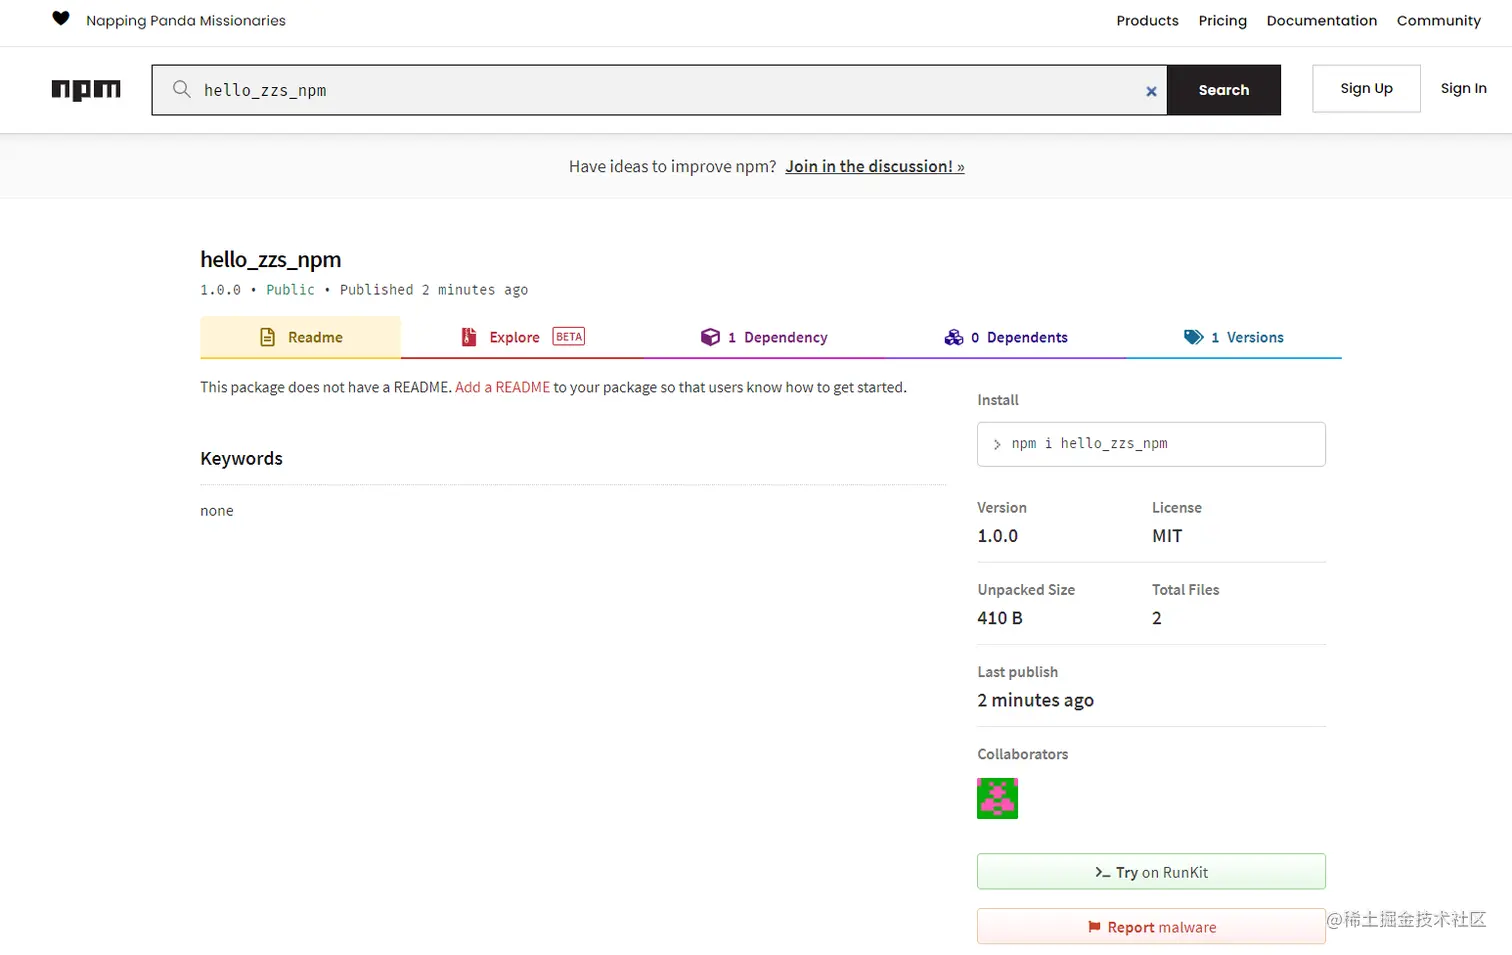Click the Sign Up button
Screen dimensions: 1512x955
(1366, 88)
